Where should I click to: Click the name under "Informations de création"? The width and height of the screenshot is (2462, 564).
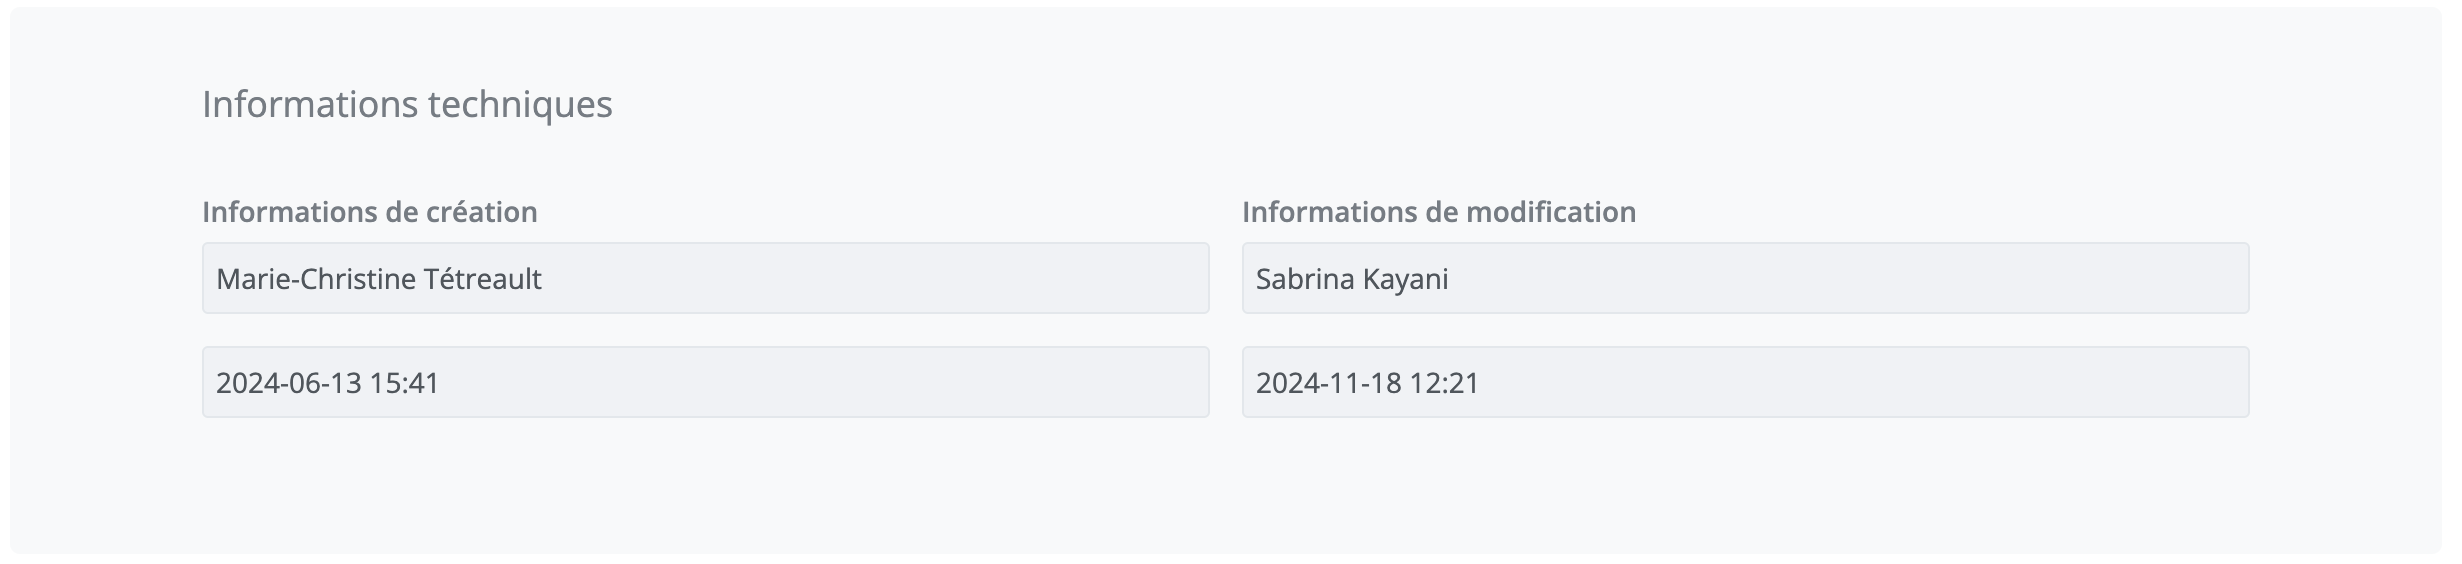click(379, 279)
